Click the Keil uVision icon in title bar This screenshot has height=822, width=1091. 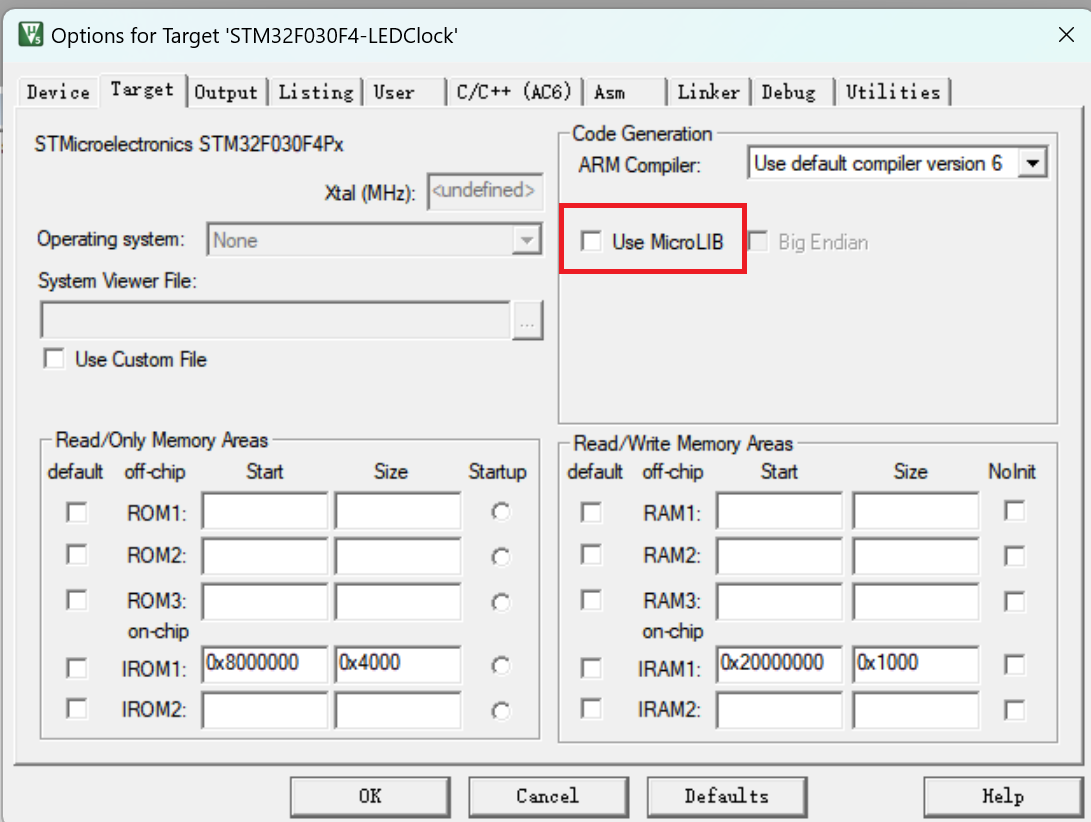click(x=31, y=34)
